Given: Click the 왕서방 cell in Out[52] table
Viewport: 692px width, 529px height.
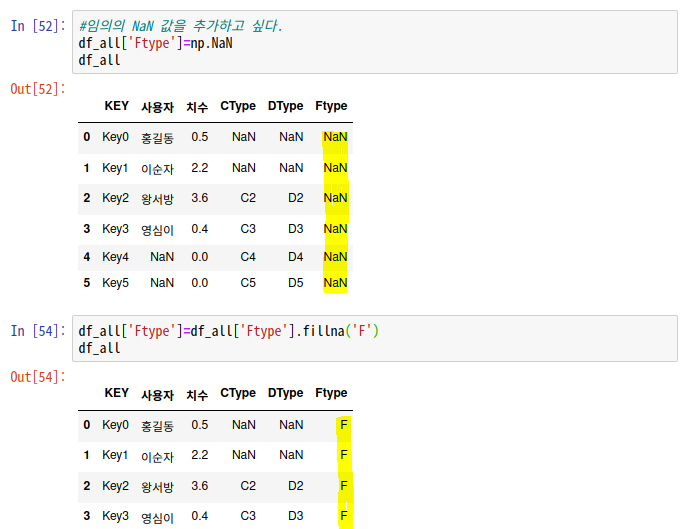Looking at the screenshot, I should point(158,199).
